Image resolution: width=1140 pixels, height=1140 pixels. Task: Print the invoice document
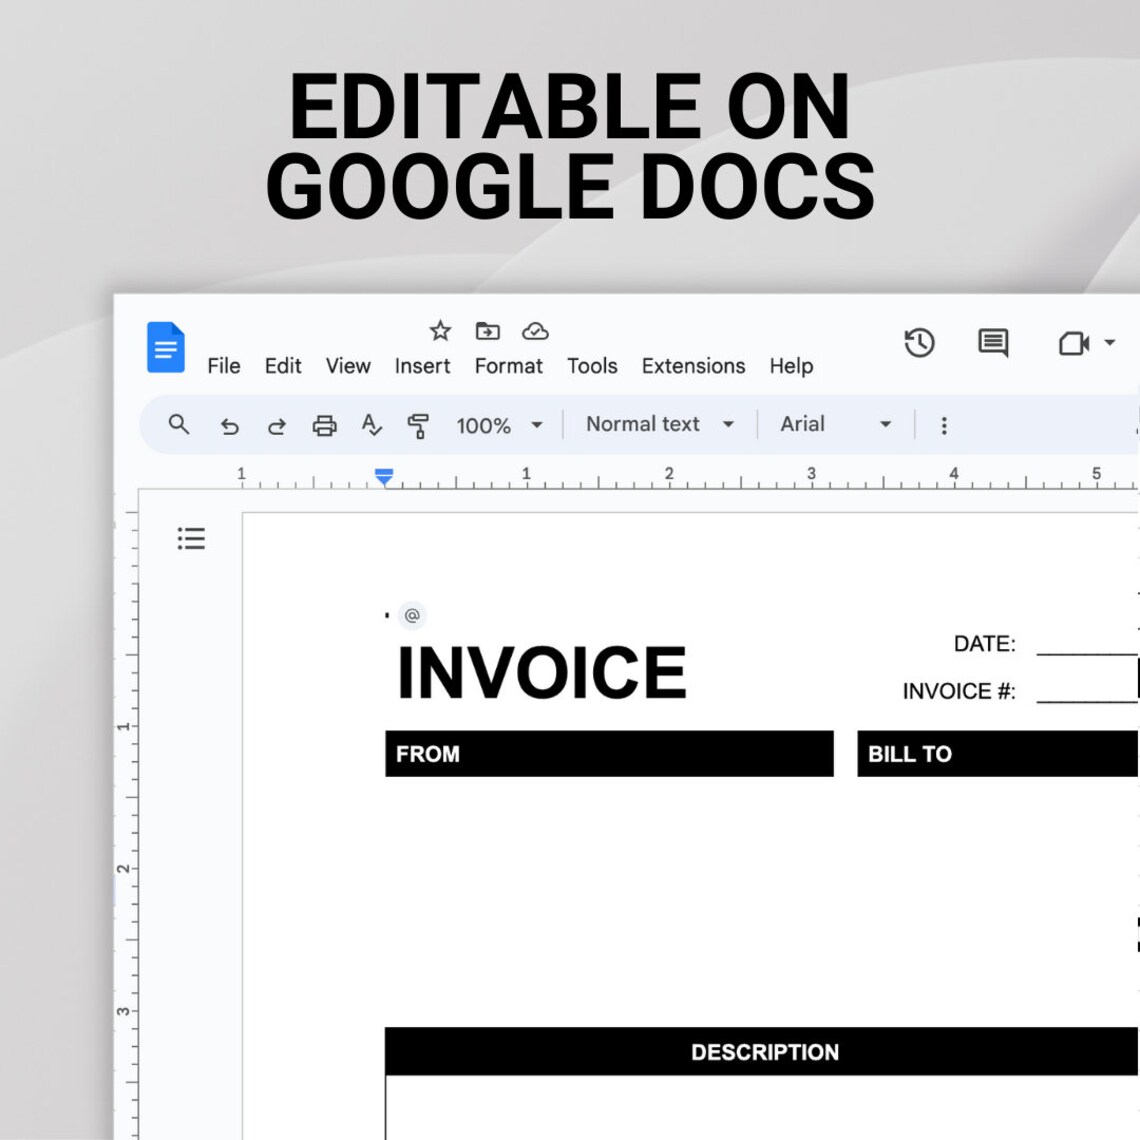324,424
